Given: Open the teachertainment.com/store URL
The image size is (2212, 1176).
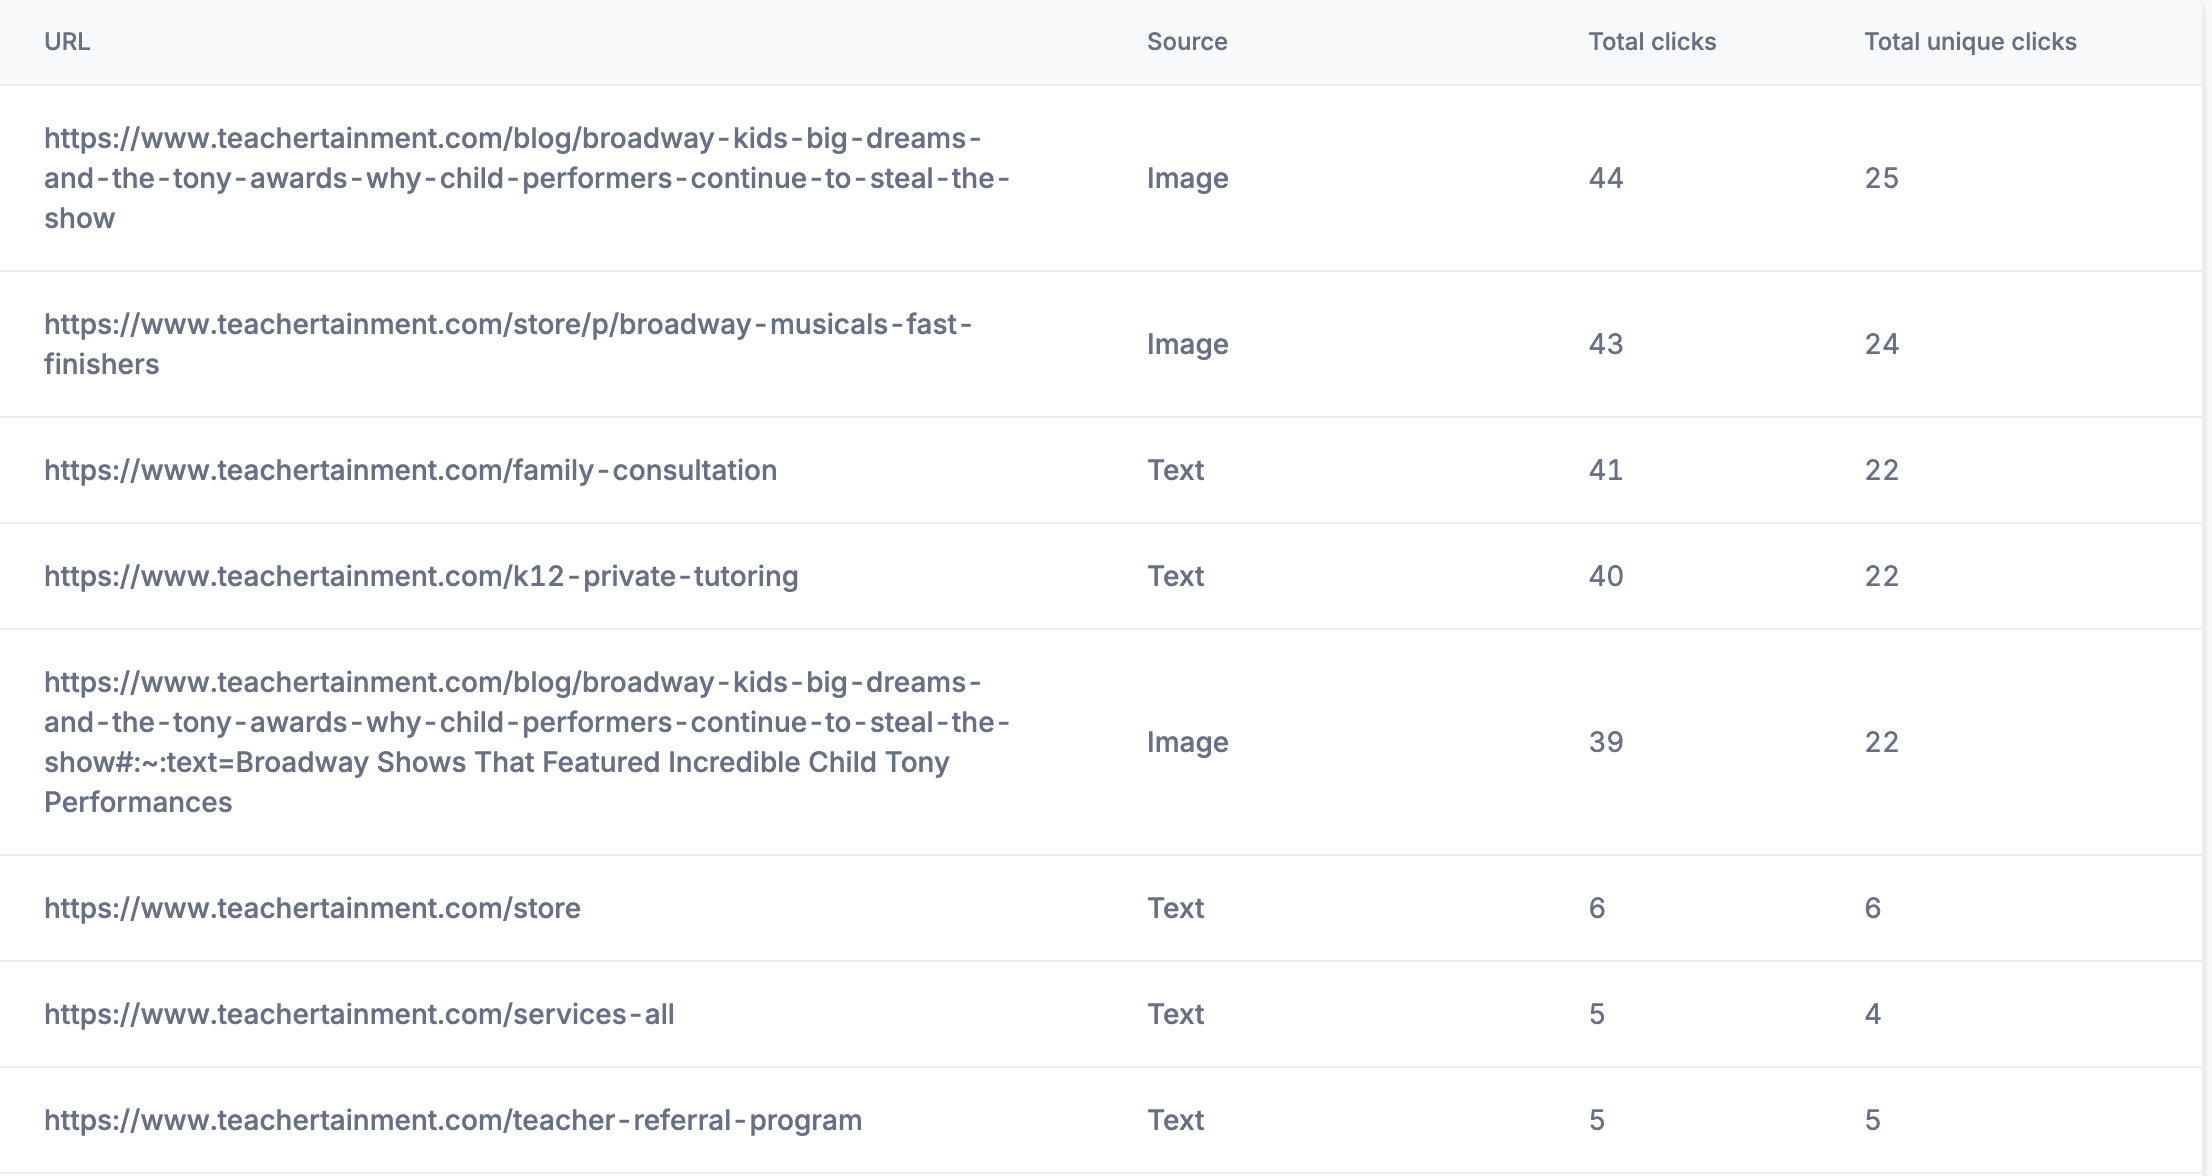Looking at the screenshot, I should [312, 908].
